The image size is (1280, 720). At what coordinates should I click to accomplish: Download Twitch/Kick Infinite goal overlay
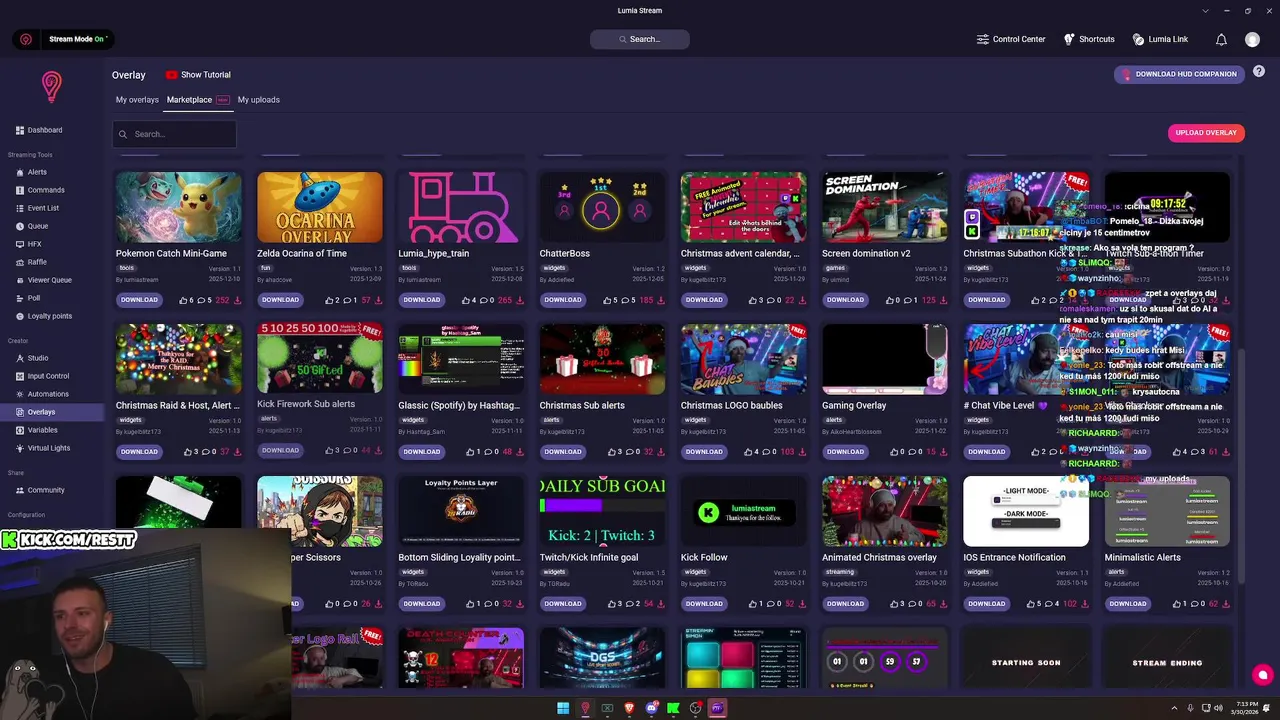[562, 604]
